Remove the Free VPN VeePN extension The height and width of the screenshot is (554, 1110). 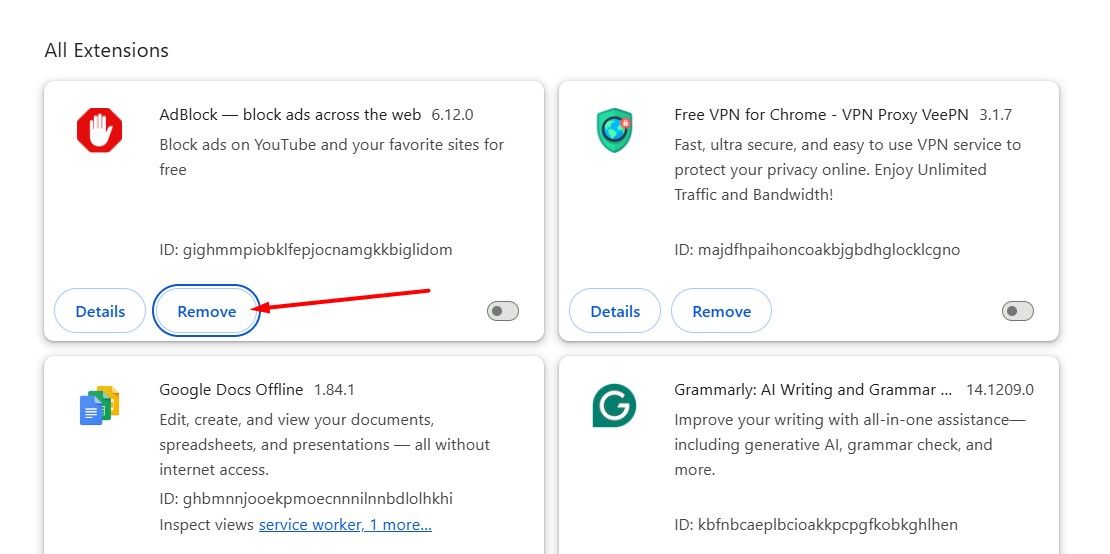(721, 311)
